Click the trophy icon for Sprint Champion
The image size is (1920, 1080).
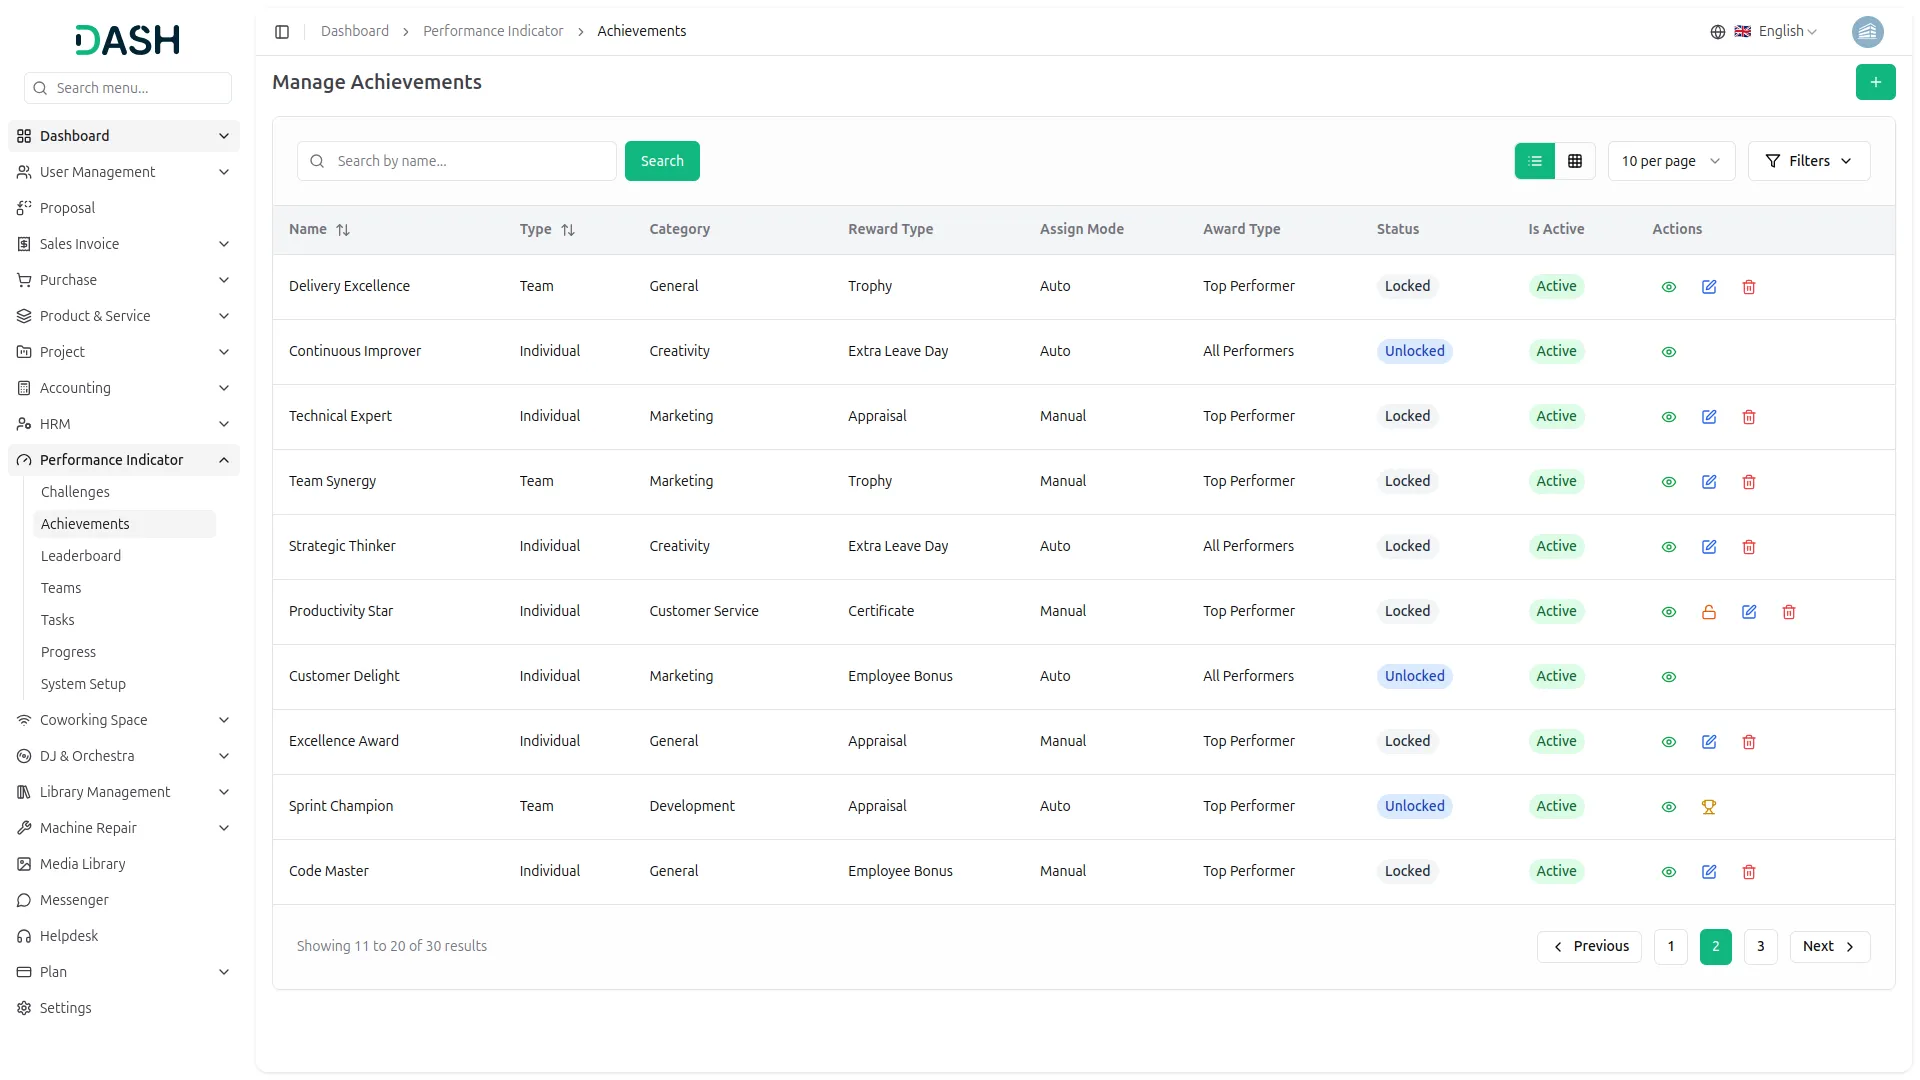(x=1709, y=807)
